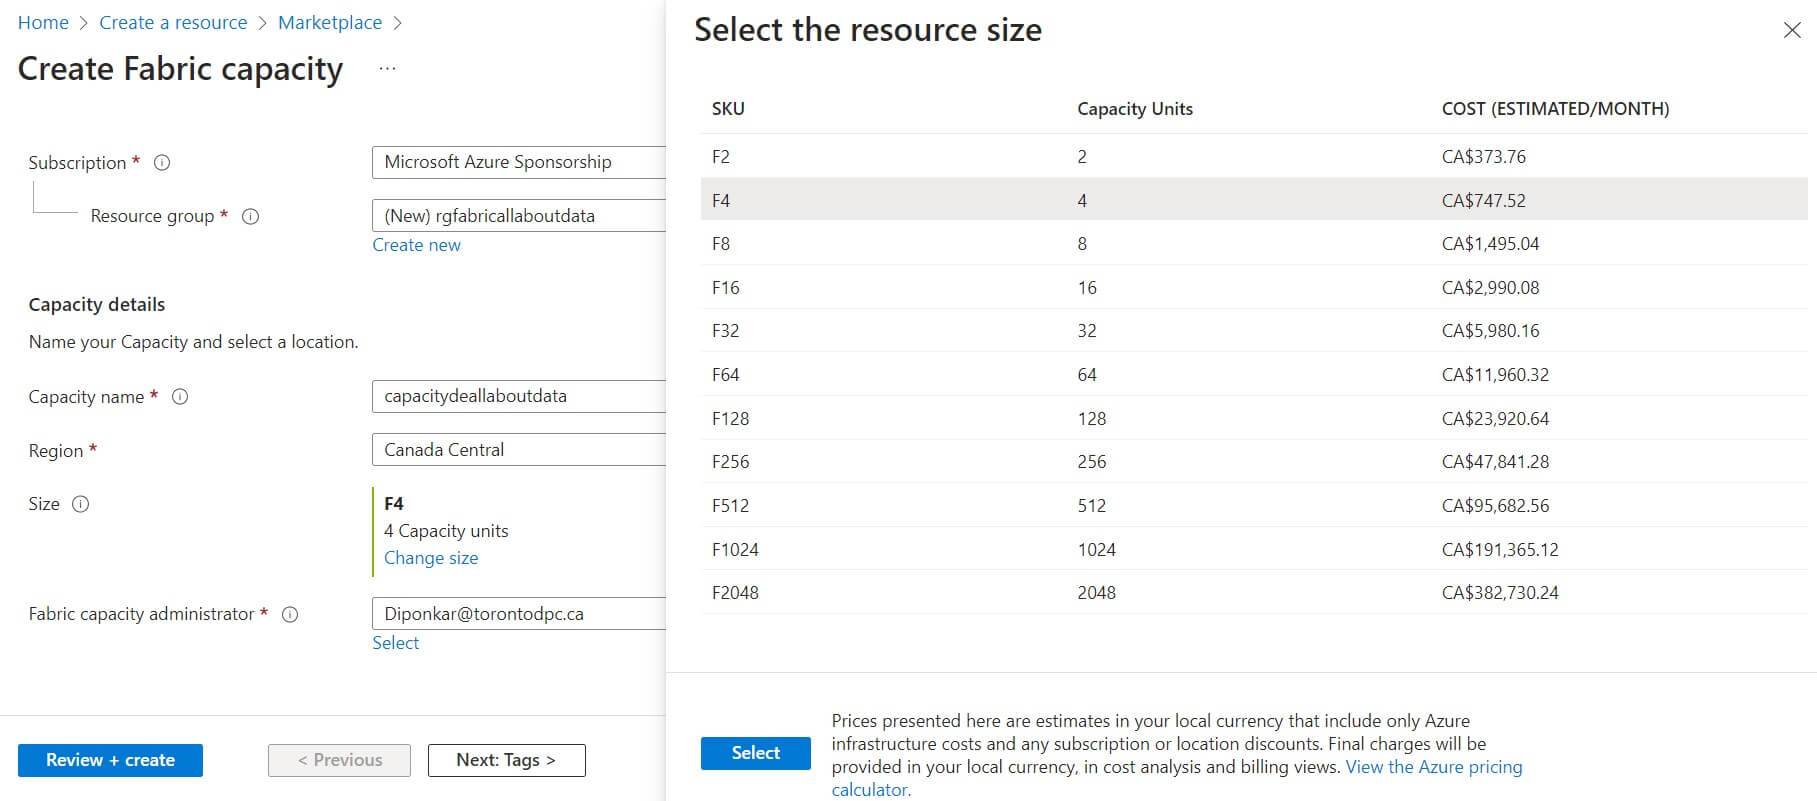Choose the F8 capacity size row
Viewport: 1817px width, 801px height.
(x=1254, y=244)
